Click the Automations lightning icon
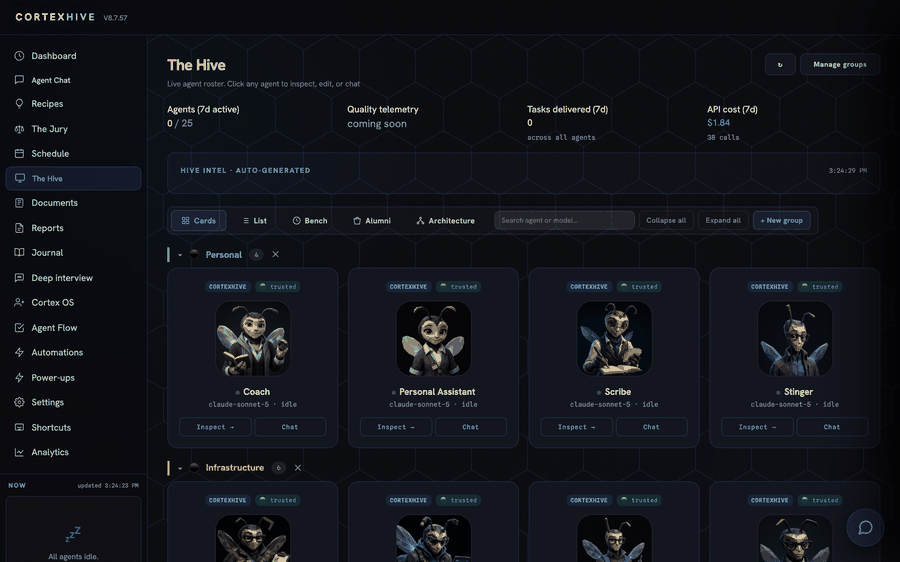 pos(19,352)
